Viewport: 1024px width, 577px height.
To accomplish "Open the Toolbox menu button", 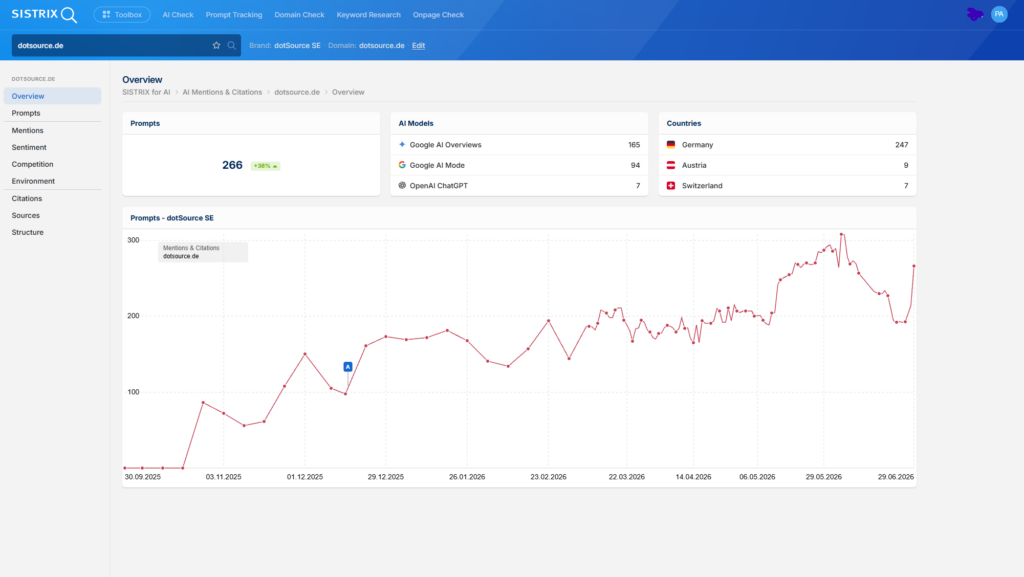I will click(x=121, y=14).
